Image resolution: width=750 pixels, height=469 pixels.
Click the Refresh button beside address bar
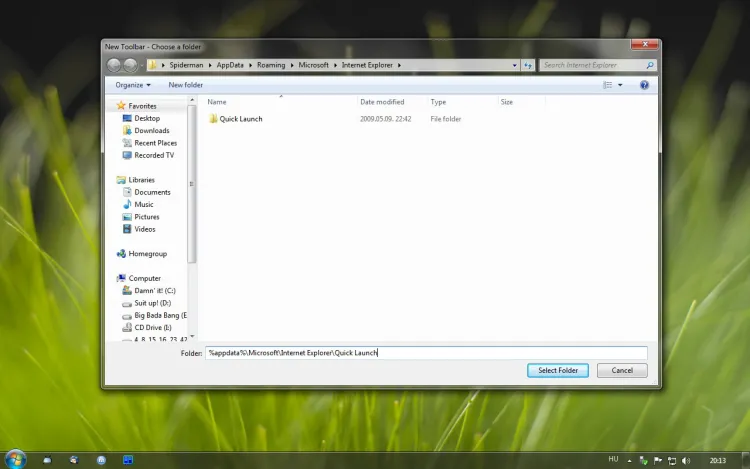[x=528, y=65]
